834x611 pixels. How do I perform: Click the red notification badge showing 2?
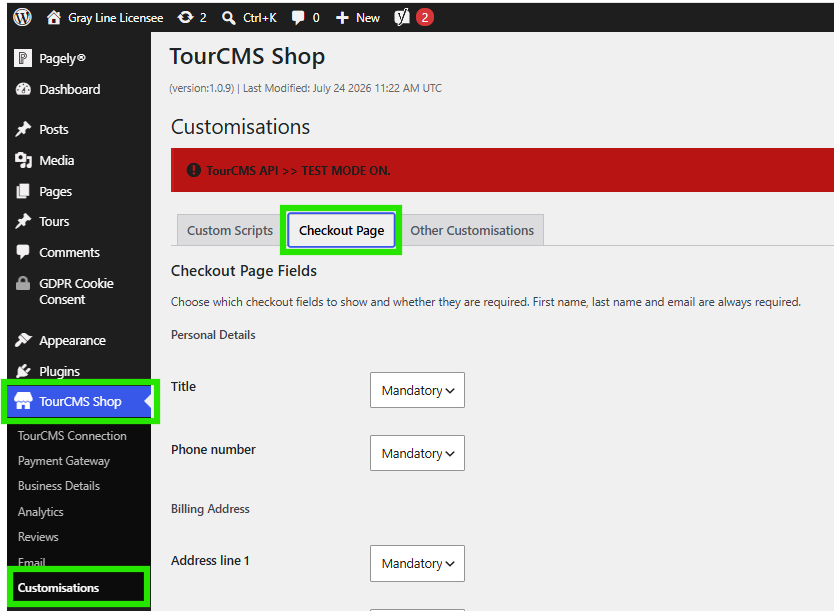click(424, 18)
